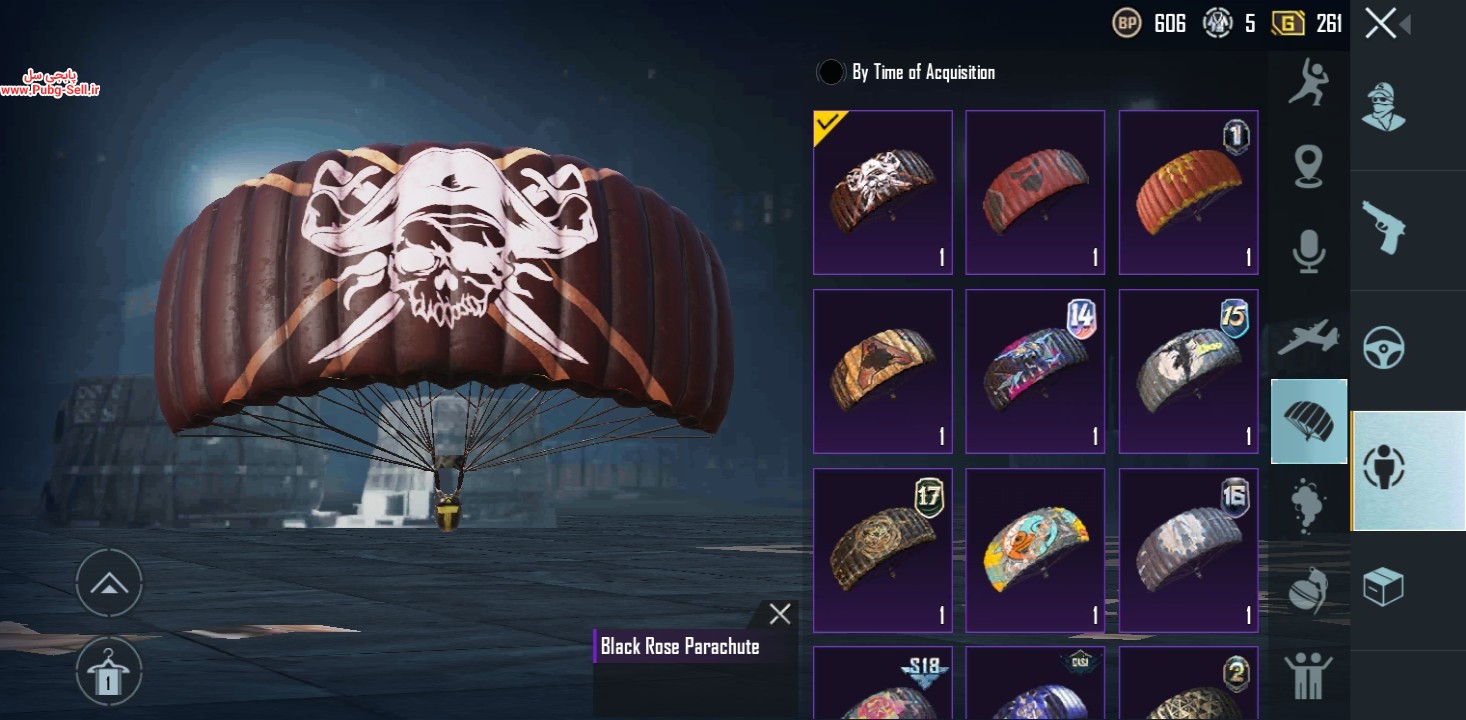
Task: Click the wardrobe hanger button
Action: click(109, 670)
